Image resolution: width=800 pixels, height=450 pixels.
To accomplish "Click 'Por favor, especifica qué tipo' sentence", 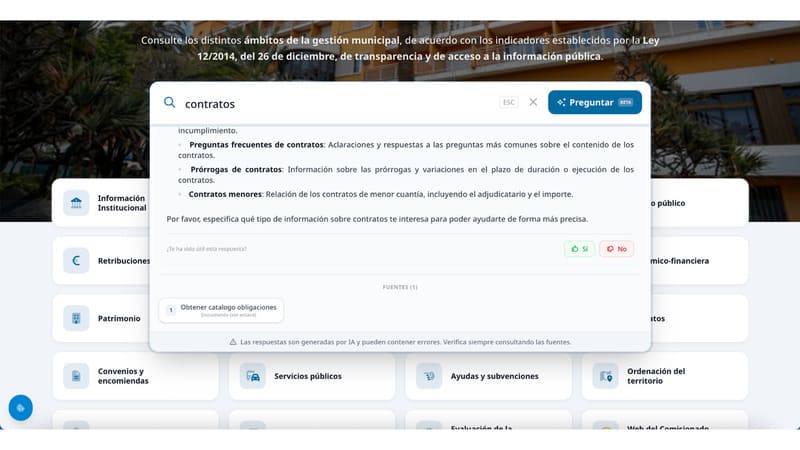I will click(377, 219).
